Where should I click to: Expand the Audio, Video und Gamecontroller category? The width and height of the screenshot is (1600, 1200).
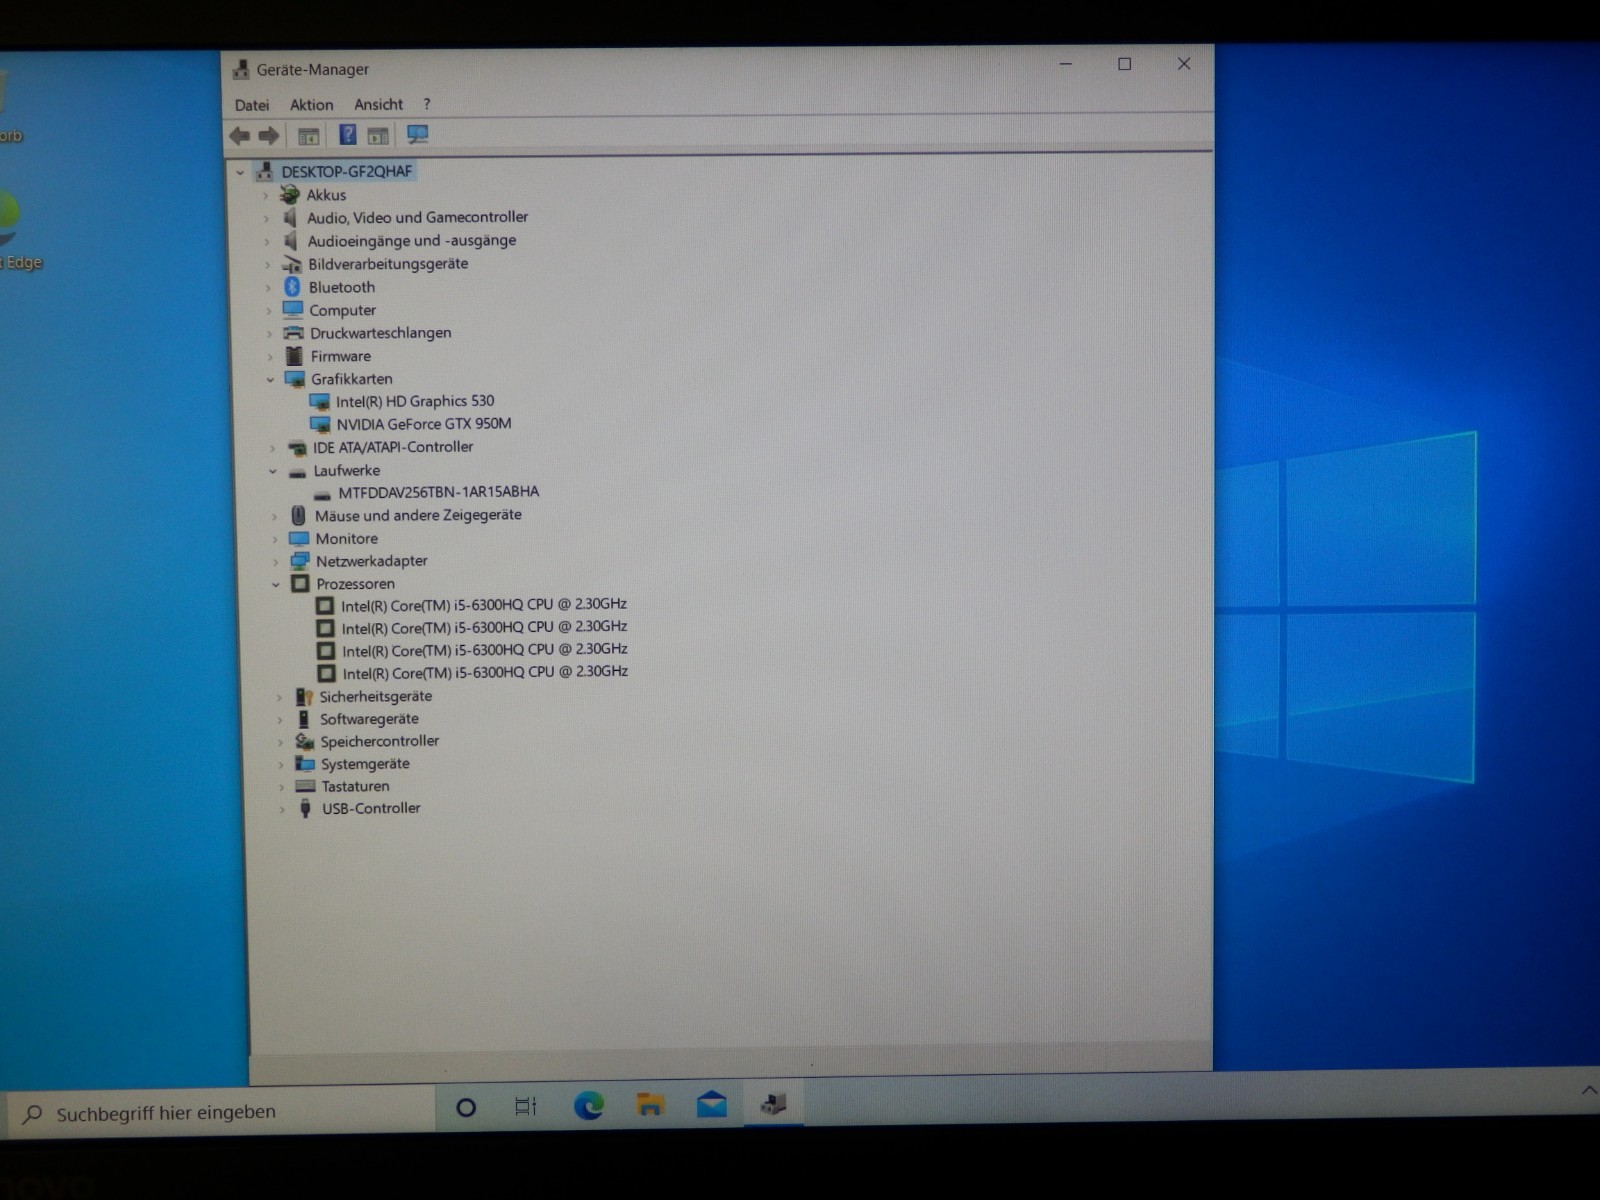[x=266, y=218]
